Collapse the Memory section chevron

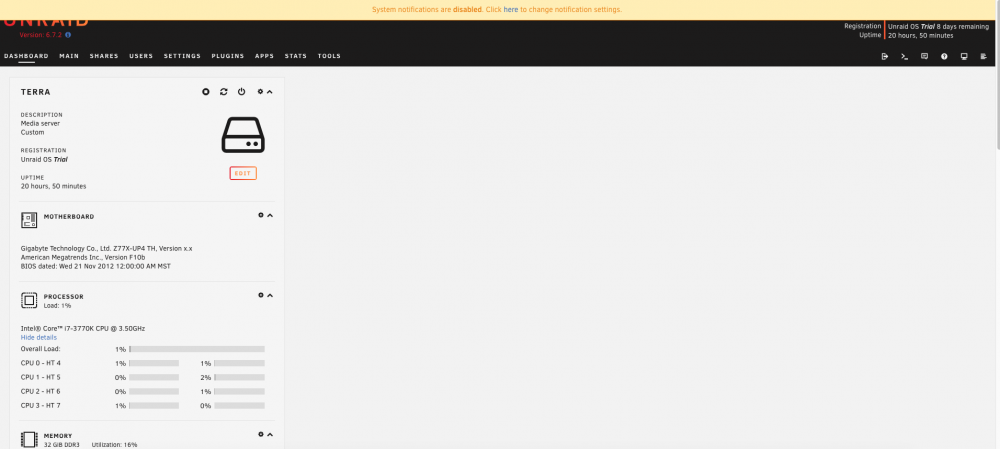point(270,434)
